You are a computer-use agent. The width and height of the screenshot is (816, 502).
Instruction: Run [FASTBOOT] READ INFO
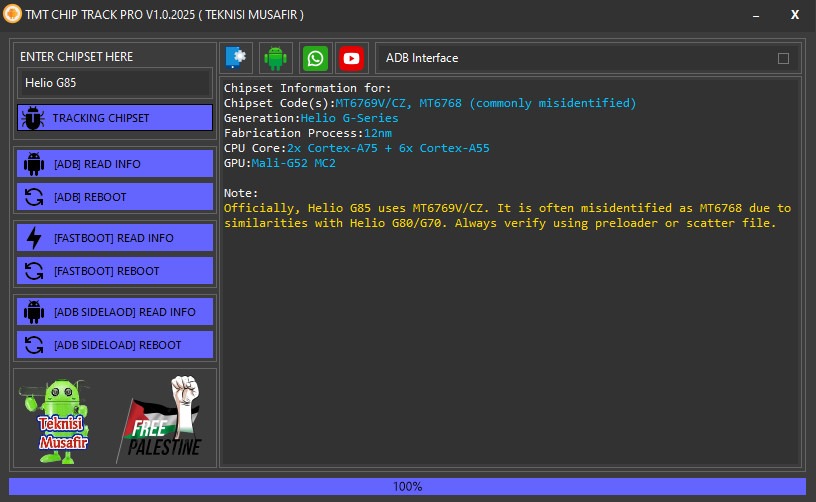point(115,238)
